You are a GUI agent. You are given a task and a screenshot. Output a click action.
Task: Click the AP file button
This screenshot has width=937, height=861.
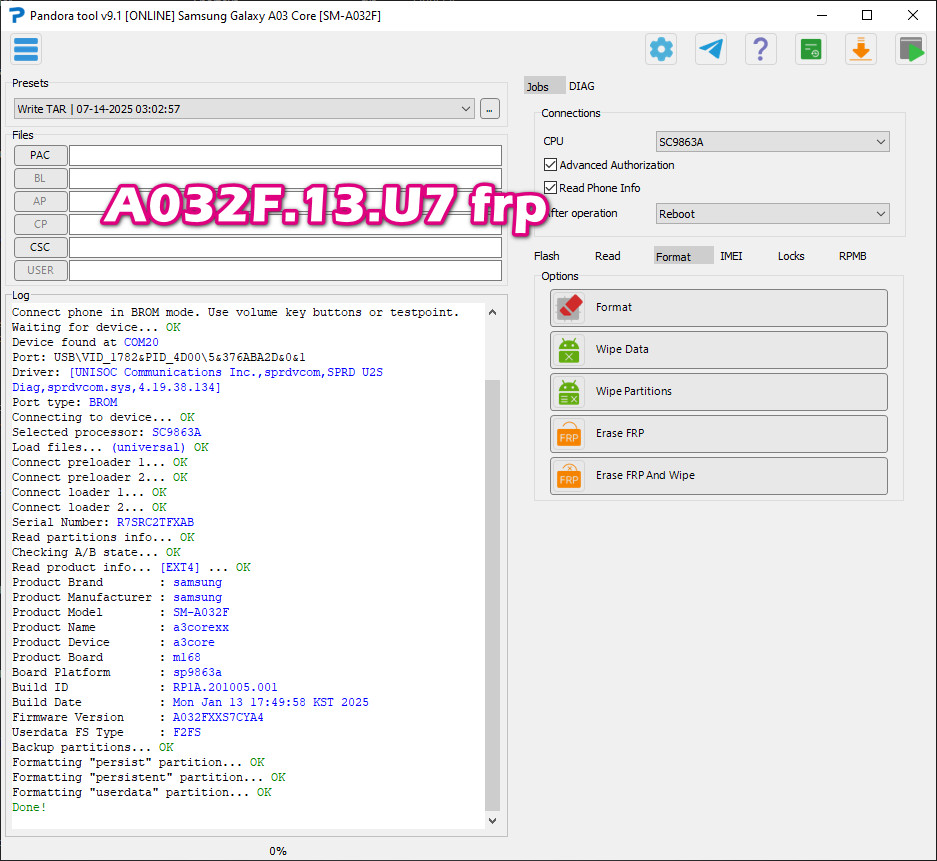tap(40, 201)
